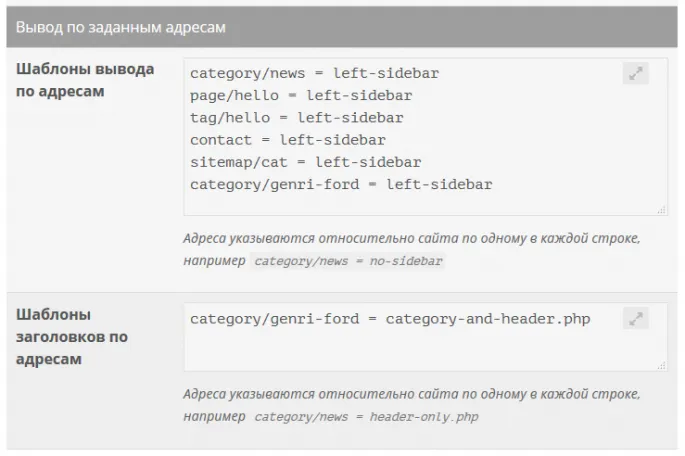Place cursor in "page/hello = left-sidebar" line
Screen dimensions: 685x456
(301, 96)
